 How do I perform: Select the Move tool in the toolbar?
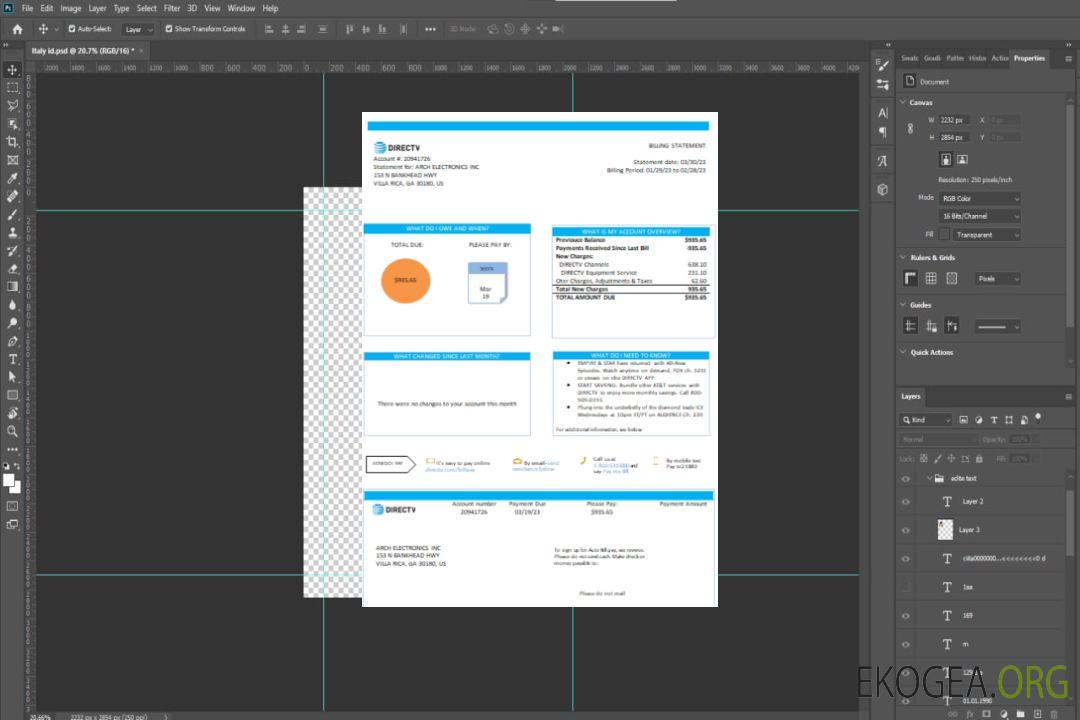pos(13,69)
